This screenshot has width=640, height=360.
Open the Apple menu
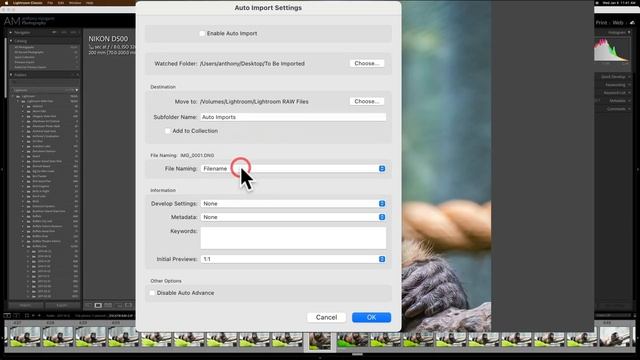pyautogui.click(x=6, y=3)
